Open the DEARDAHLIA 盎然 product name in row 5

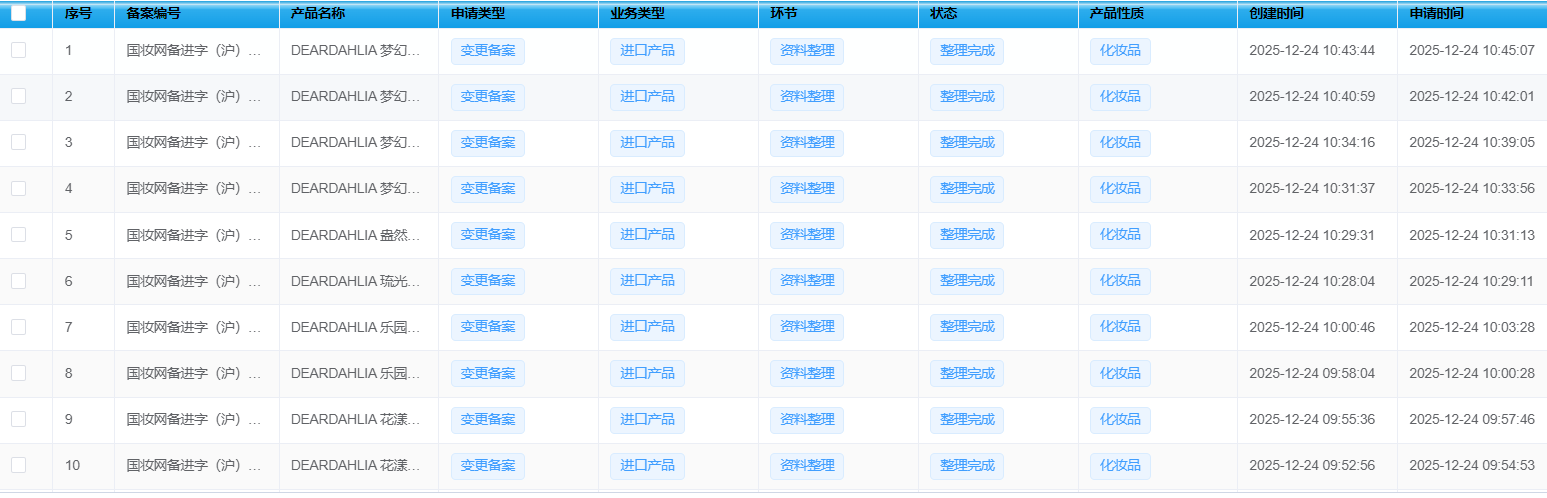point(356,235)
